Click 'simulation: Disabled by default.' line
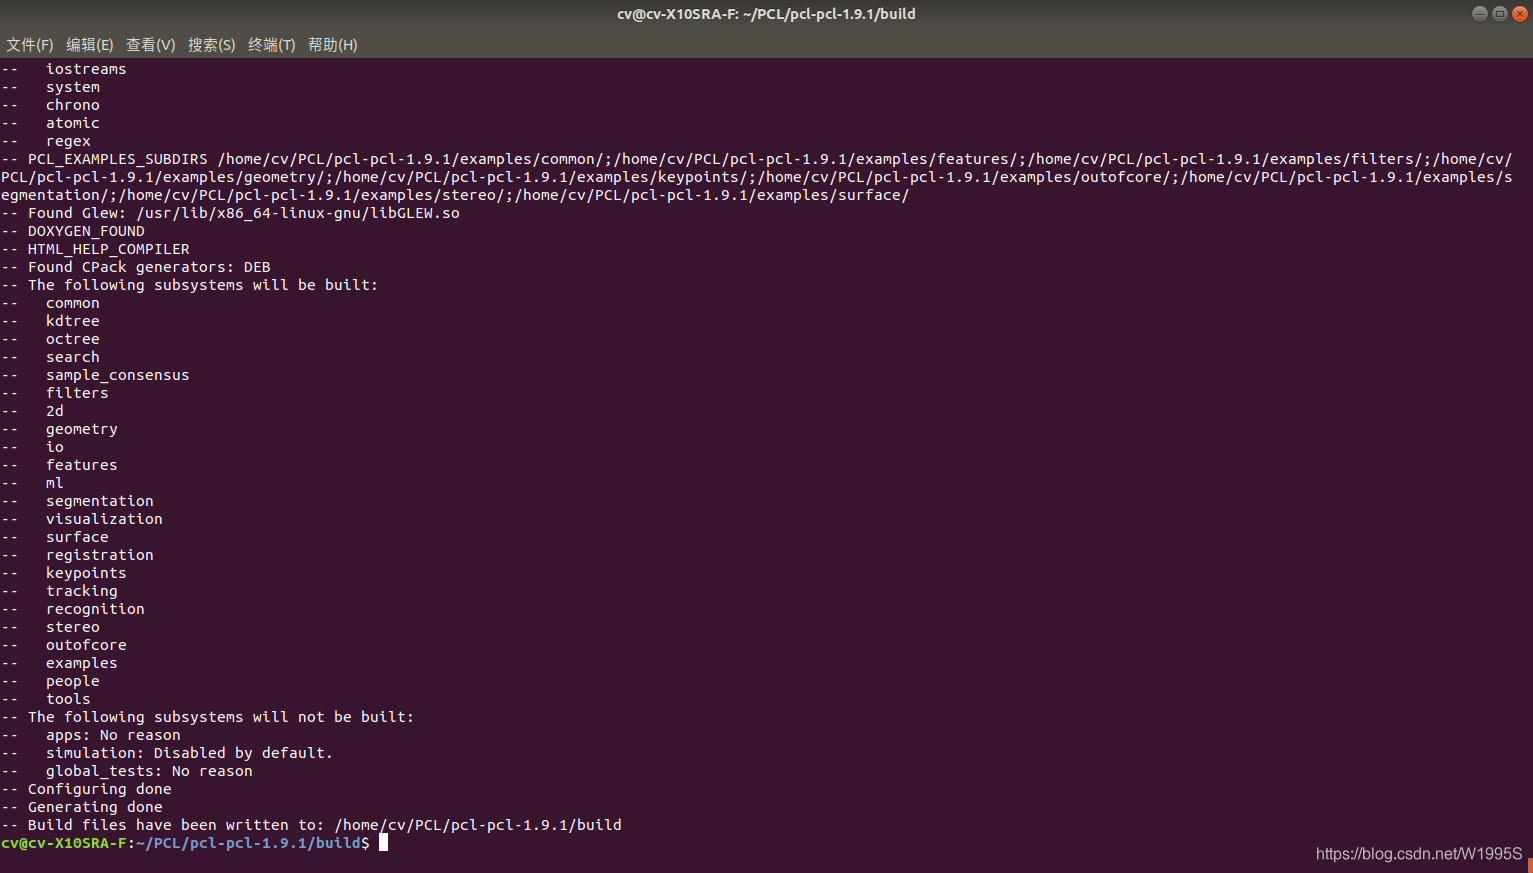The height and width of the screenshot is (873, 1533). [167, 753]
